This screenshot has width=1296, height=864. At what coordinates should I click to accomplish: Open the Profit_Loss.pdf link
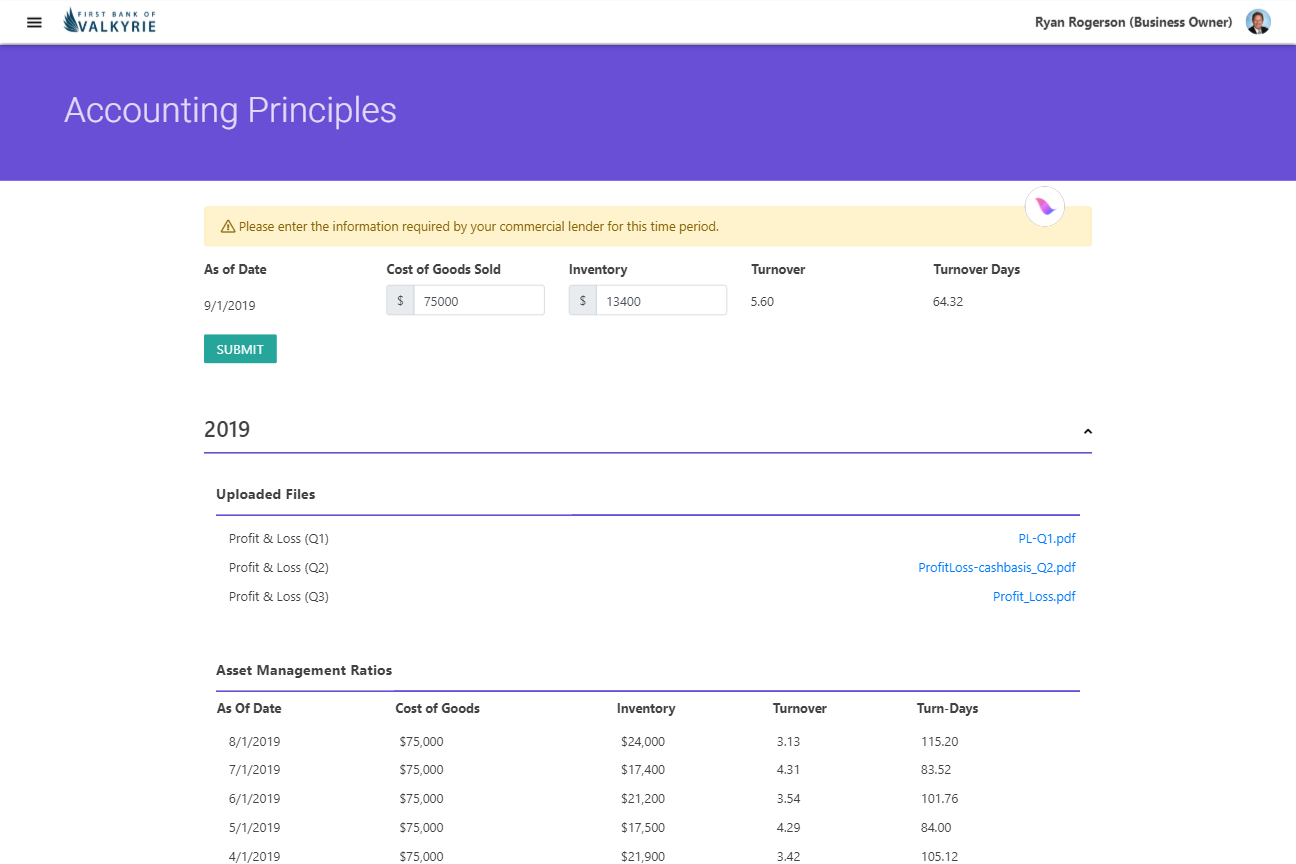(1034, 597)
